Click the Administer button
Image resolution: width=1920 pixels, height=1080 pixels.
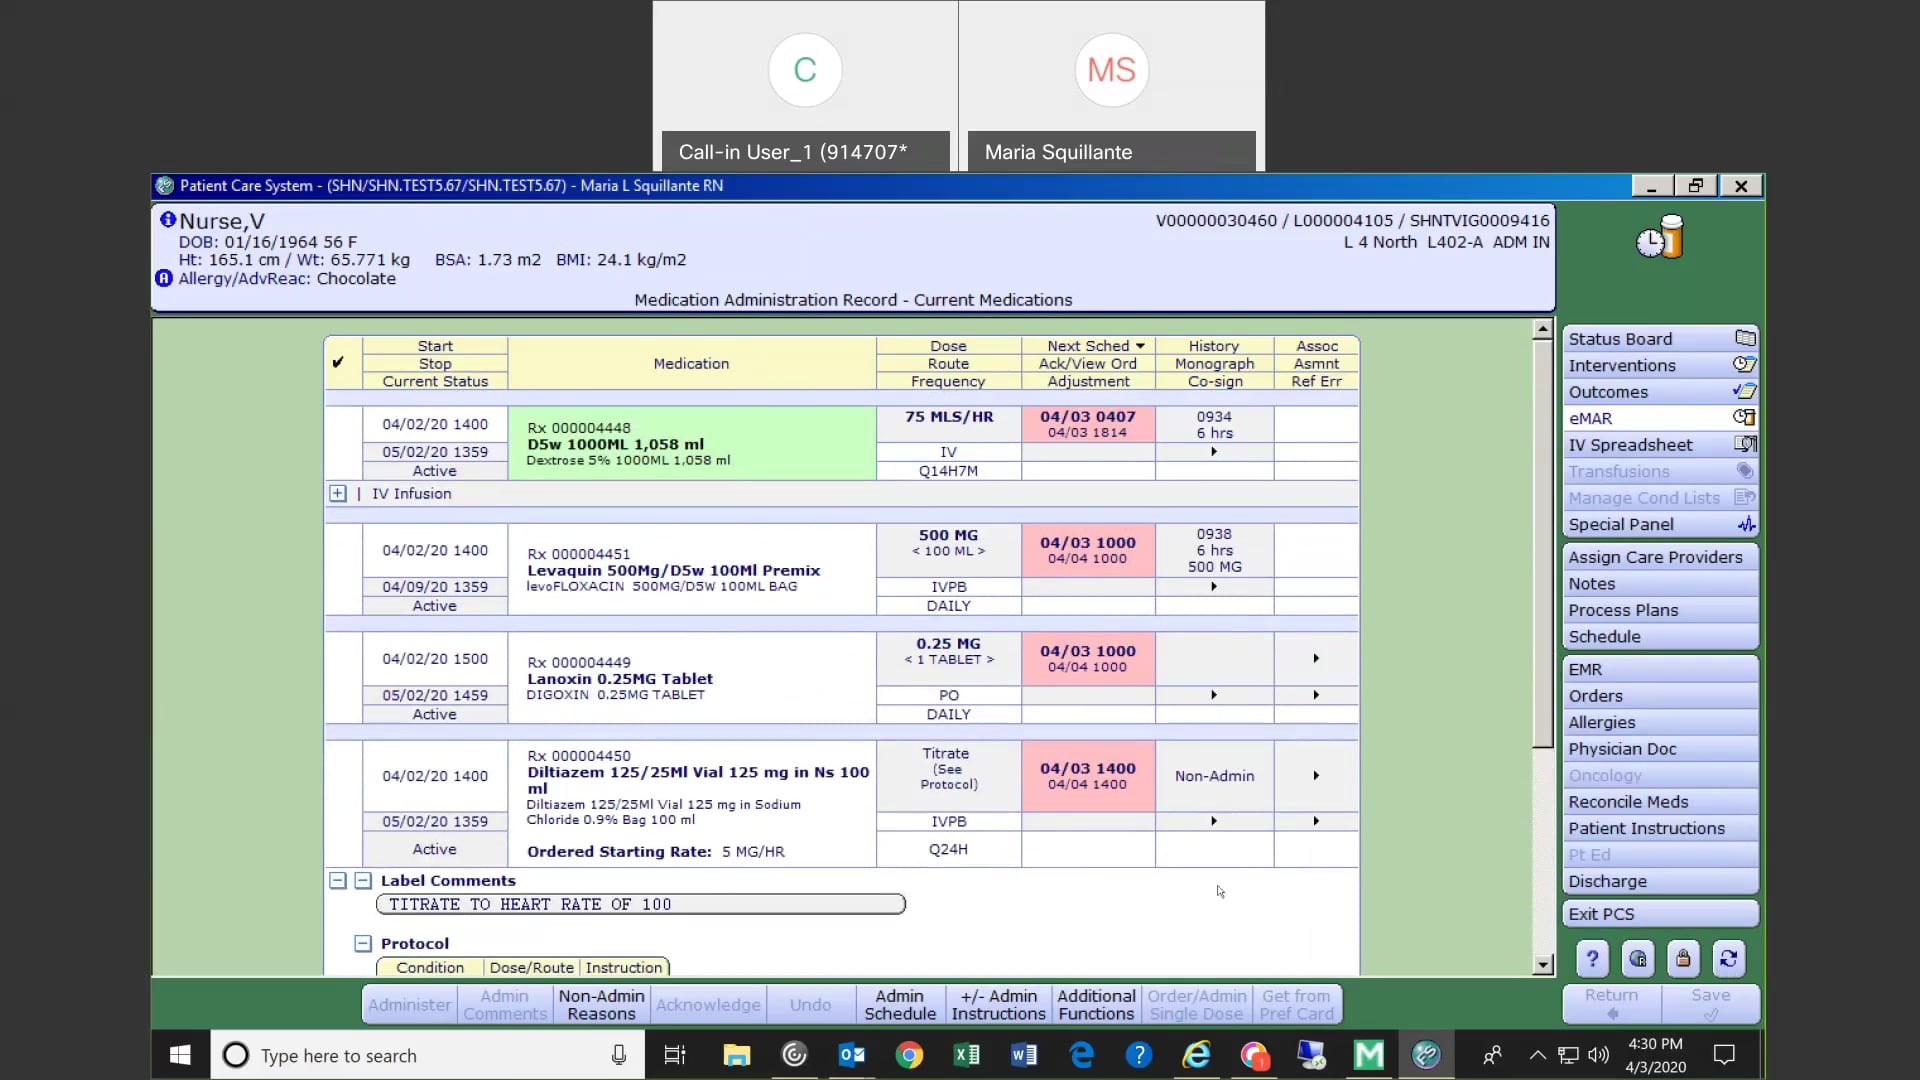coord(408,1004)
